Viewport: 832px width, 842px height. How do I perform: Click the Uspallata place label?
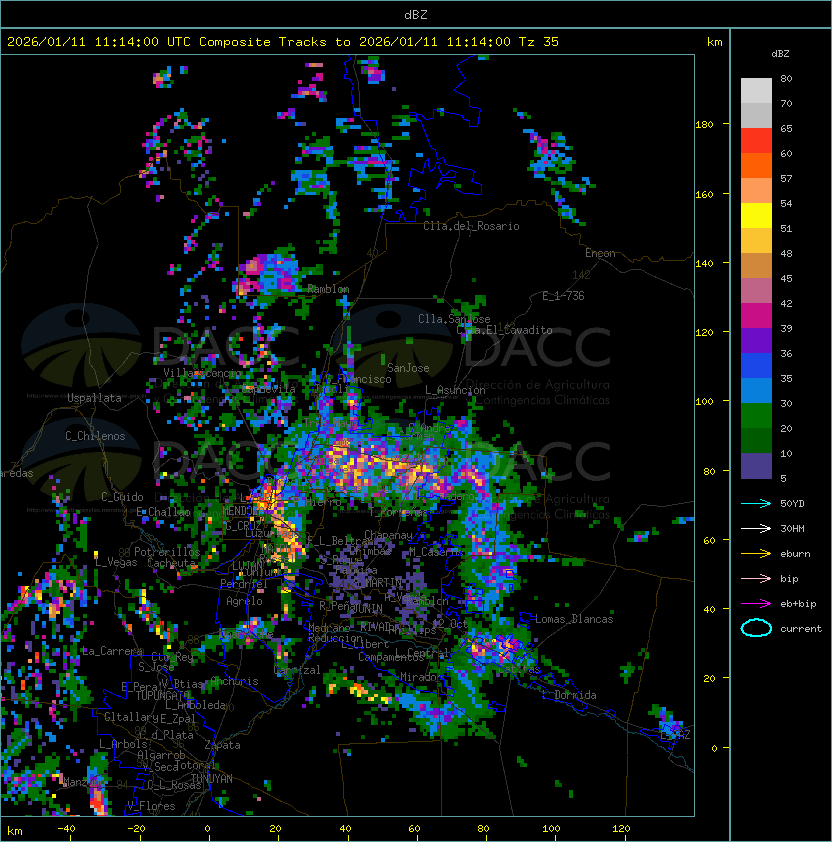click(94, 398)
